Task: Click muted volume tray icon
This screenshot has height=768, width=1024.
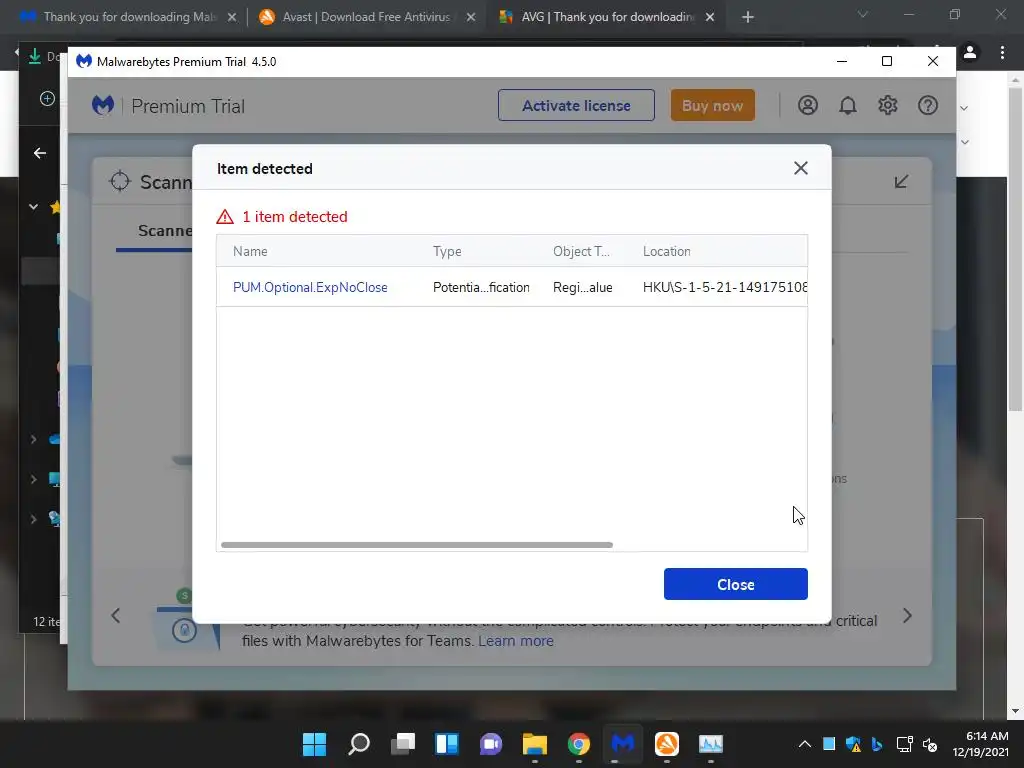Action: [x=930, y=744]
